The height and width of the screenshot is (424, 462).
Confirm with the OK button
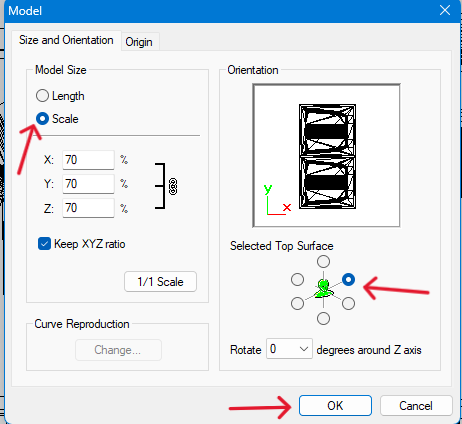(335, 406)
